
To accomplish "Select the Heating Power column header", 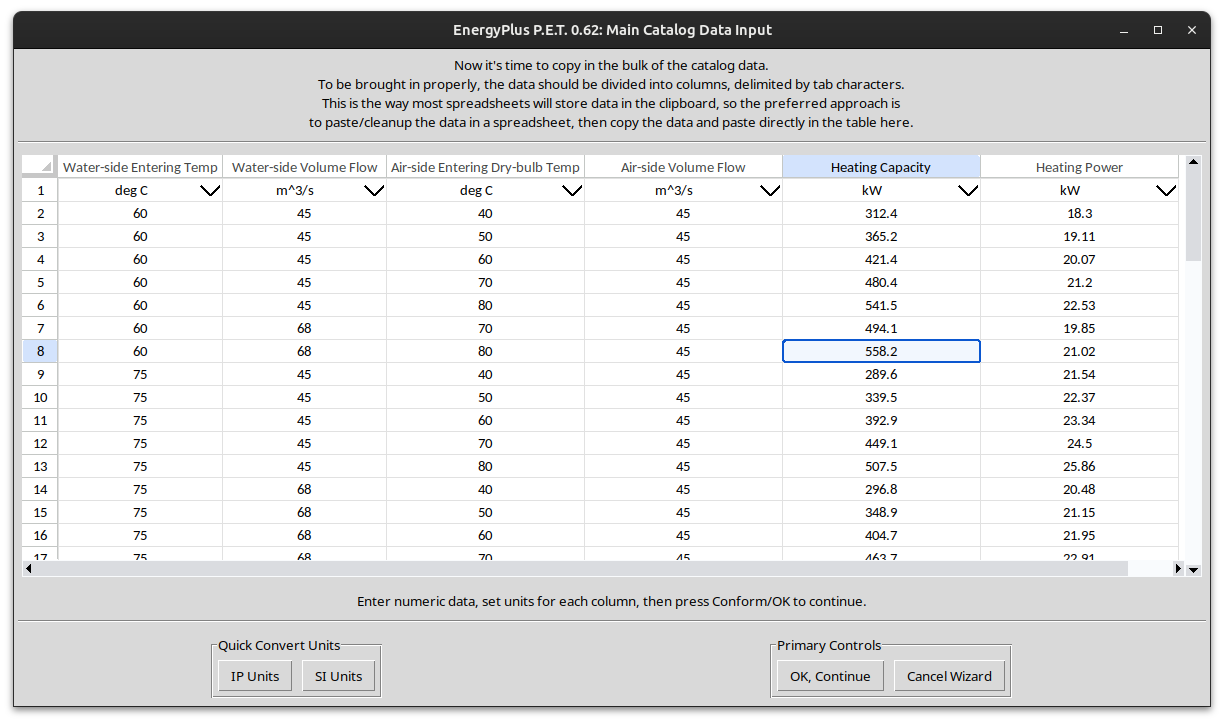I will pos(1079,167).
